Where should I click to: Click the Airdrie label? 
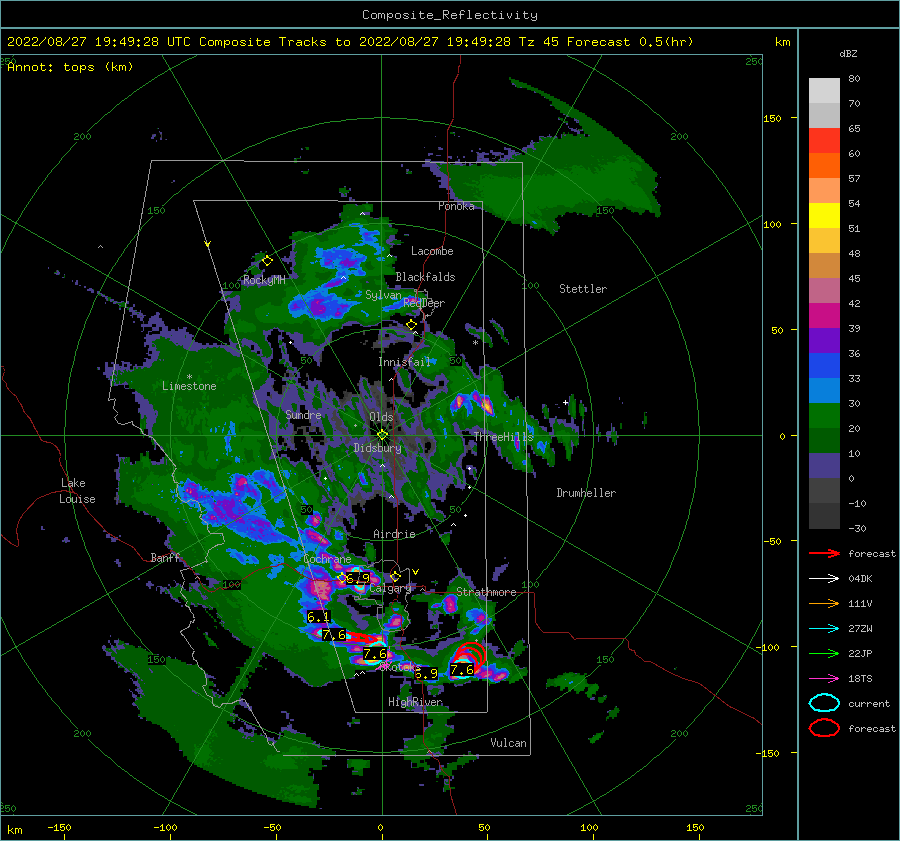394,534
